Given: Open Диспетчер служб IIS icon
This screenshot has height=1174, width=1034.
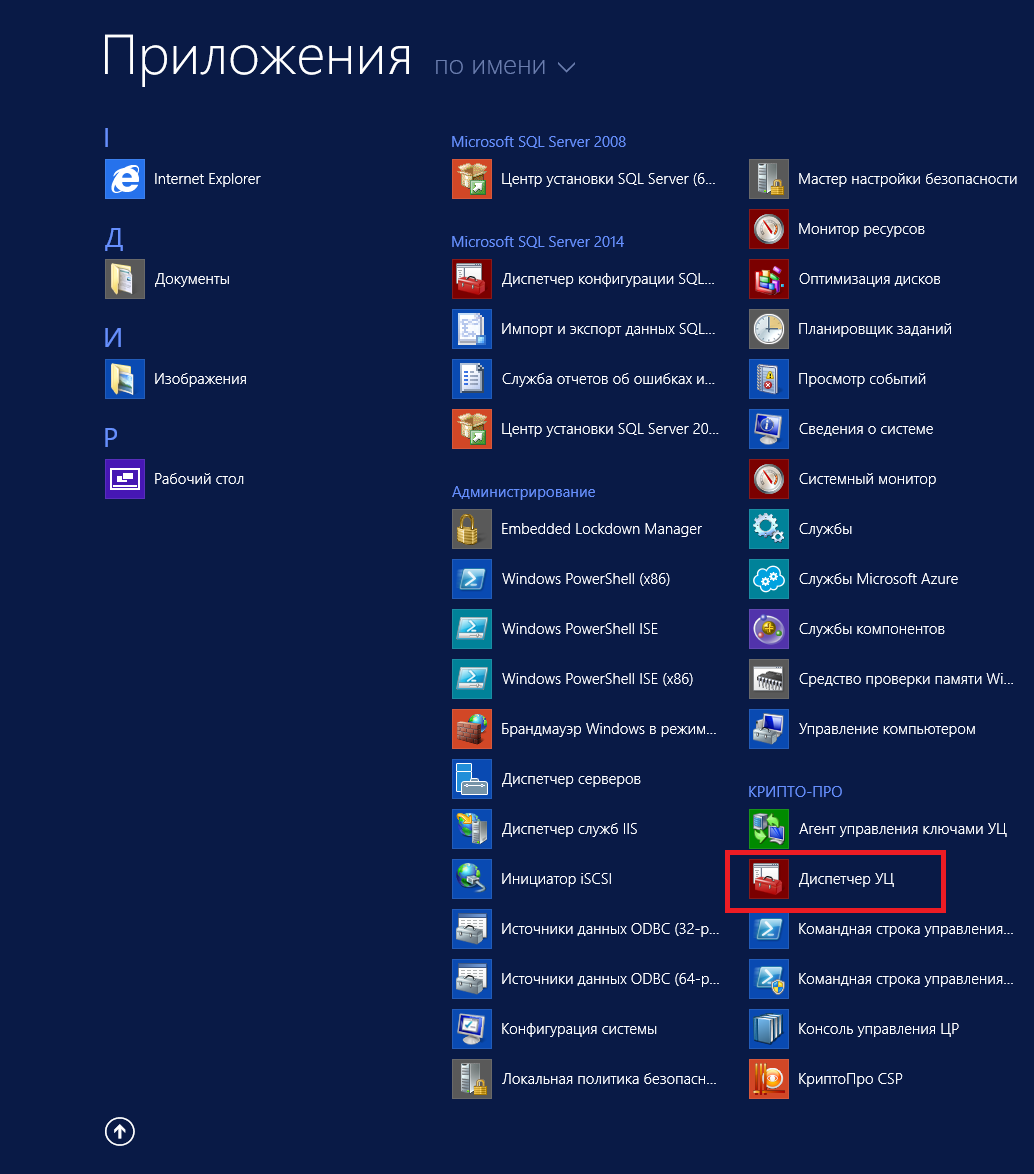Looking at the screenshot, I should (x=472, y=829).
